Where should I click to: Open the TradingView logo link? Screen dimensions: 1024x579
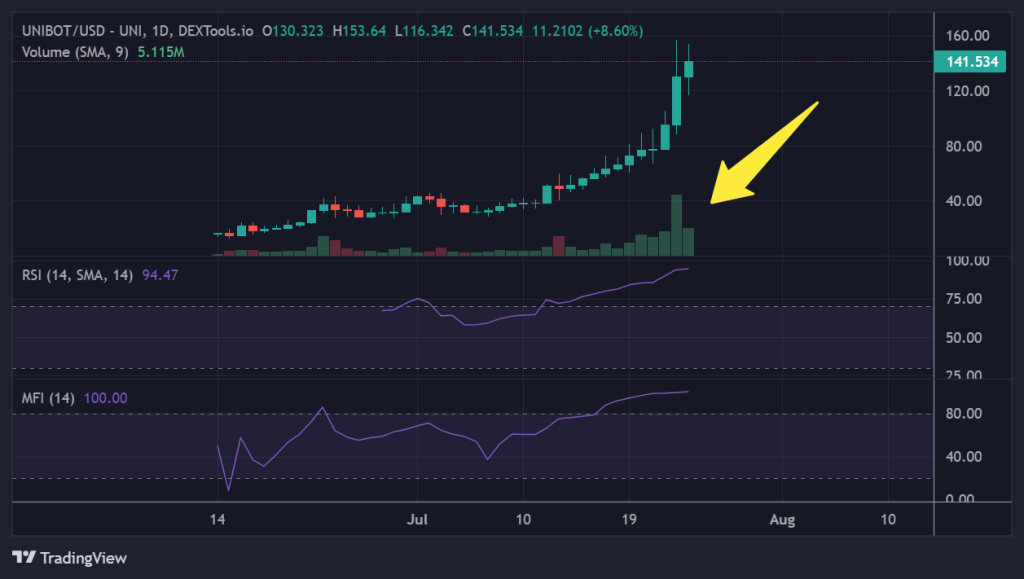tap(69, 558)
